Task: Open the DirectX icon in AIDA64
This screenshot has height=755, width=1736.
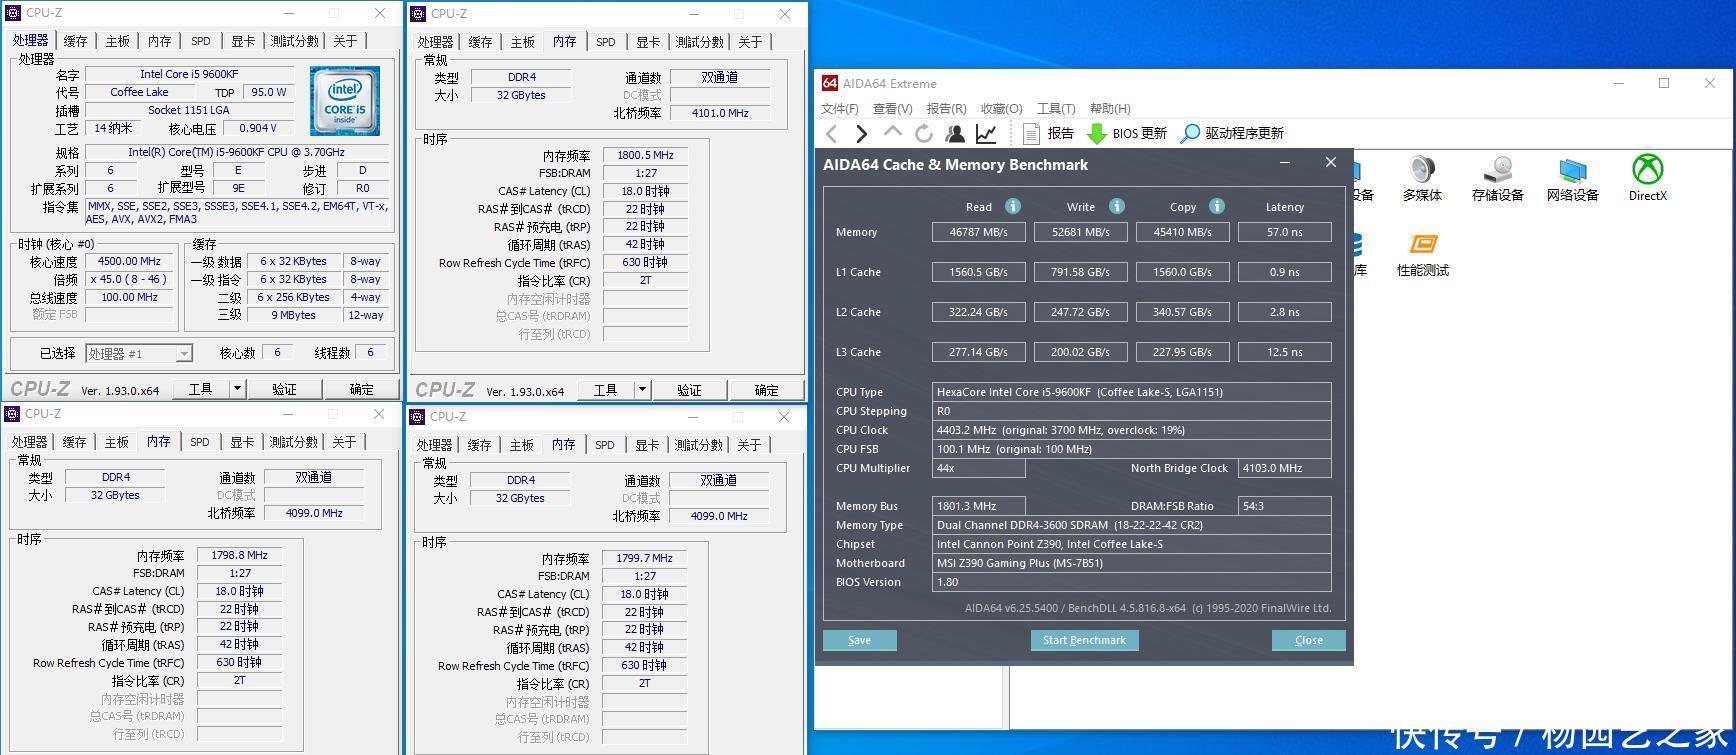Action: coord(1647,179)
